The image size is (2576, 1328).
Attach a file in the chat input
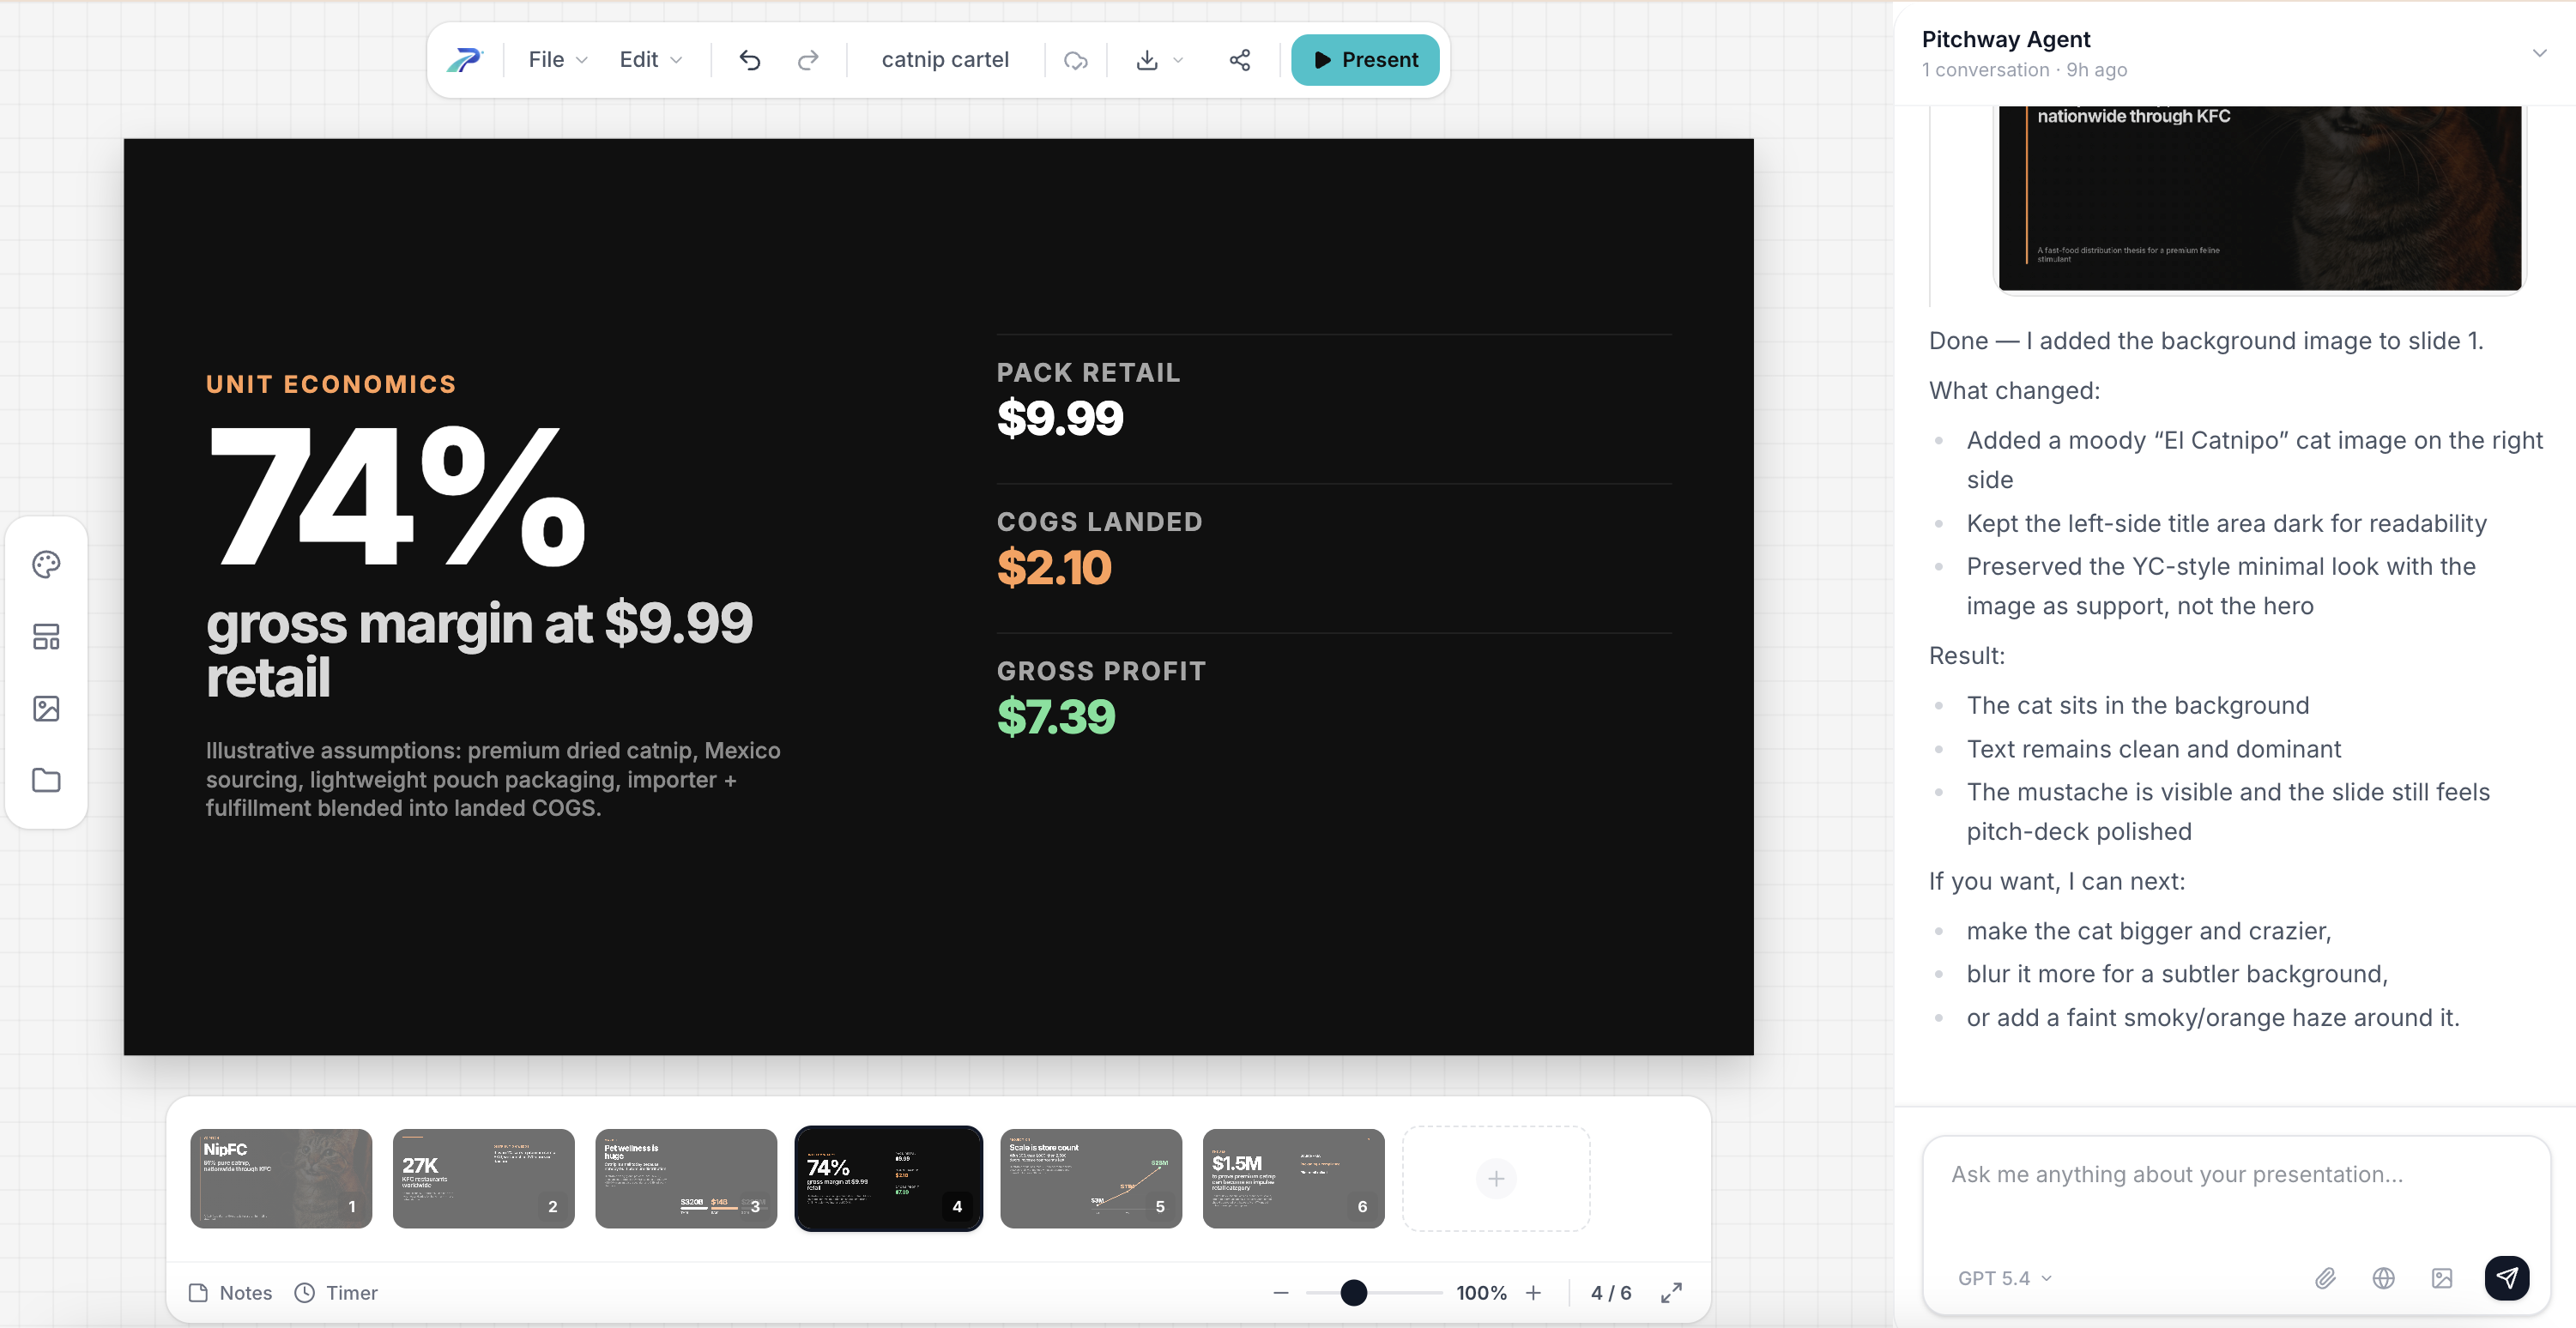(2325, 1277)
